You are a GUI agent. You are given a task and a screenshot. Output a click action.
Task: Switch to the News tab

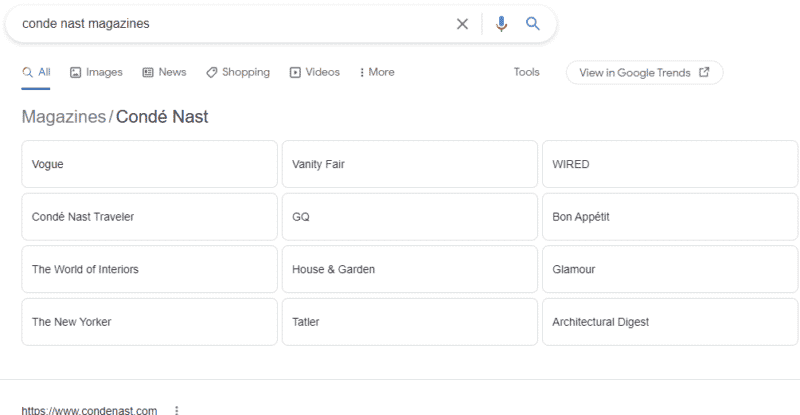(164, 72)
